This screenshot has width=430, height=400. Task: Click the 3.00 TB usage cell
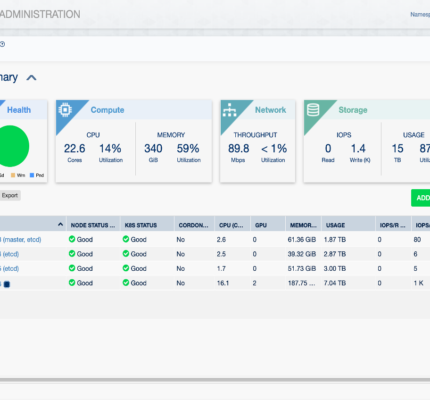tap(335, 269)
